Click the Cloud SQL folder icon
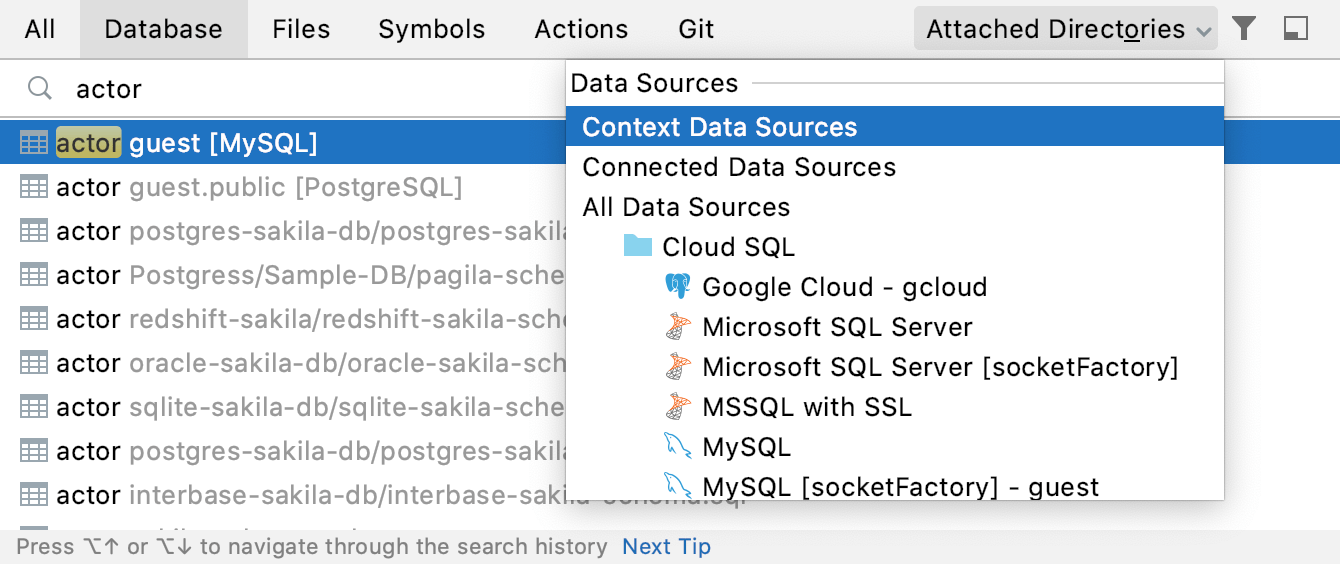The height and width of the screenshot is (564, 1340). pyautogui.click(x=638, y=246)
